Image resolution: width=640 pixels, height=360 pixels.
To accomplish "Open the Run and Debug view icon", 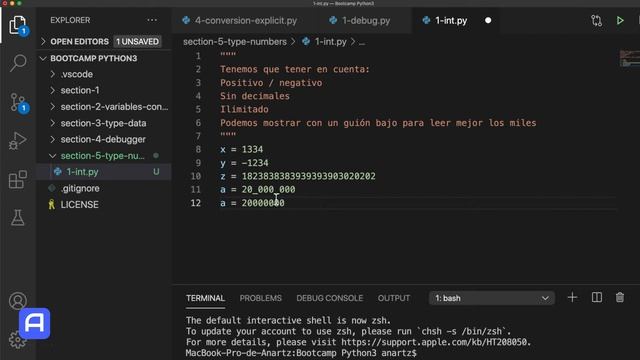I will 18,141.
